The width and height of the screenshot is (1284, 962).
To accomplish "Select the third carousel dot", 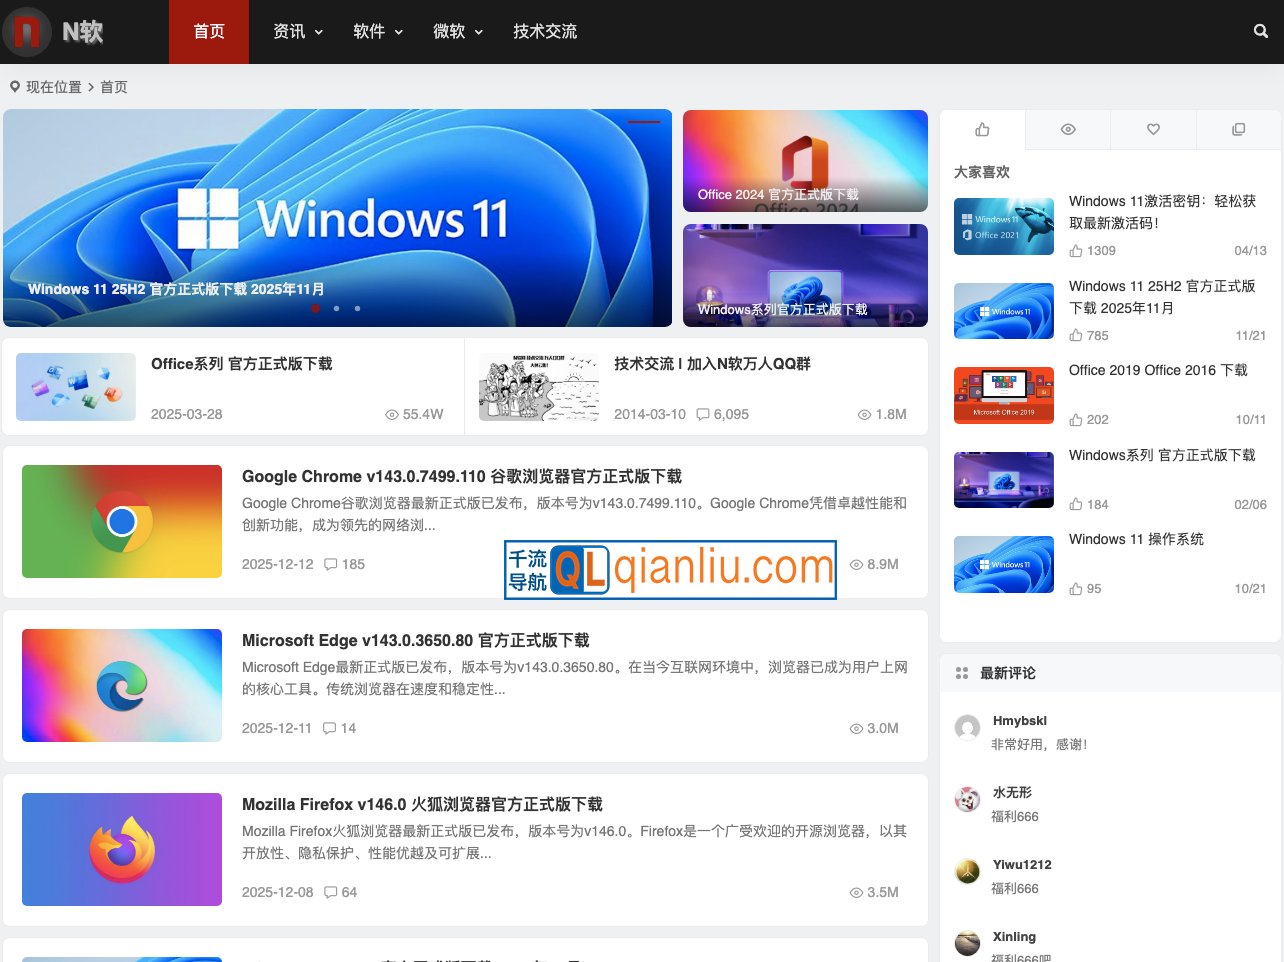I will tap(357, 309).
